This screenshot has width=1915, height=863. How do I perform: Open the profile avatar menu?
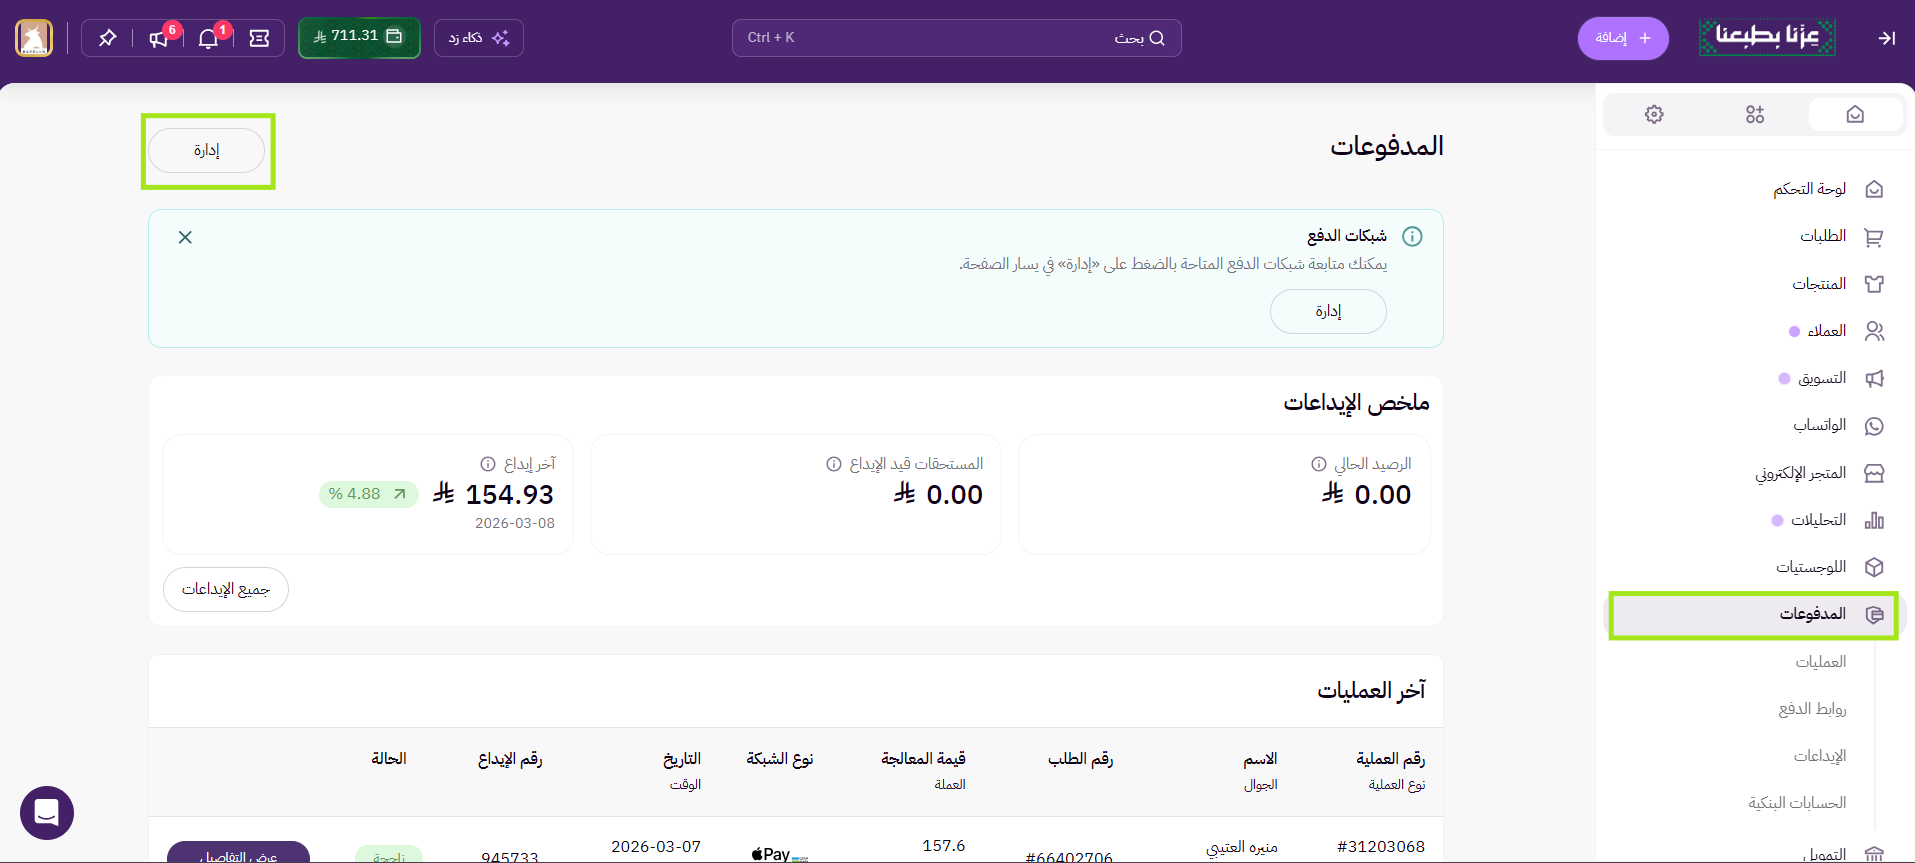(x=34, y=38)
